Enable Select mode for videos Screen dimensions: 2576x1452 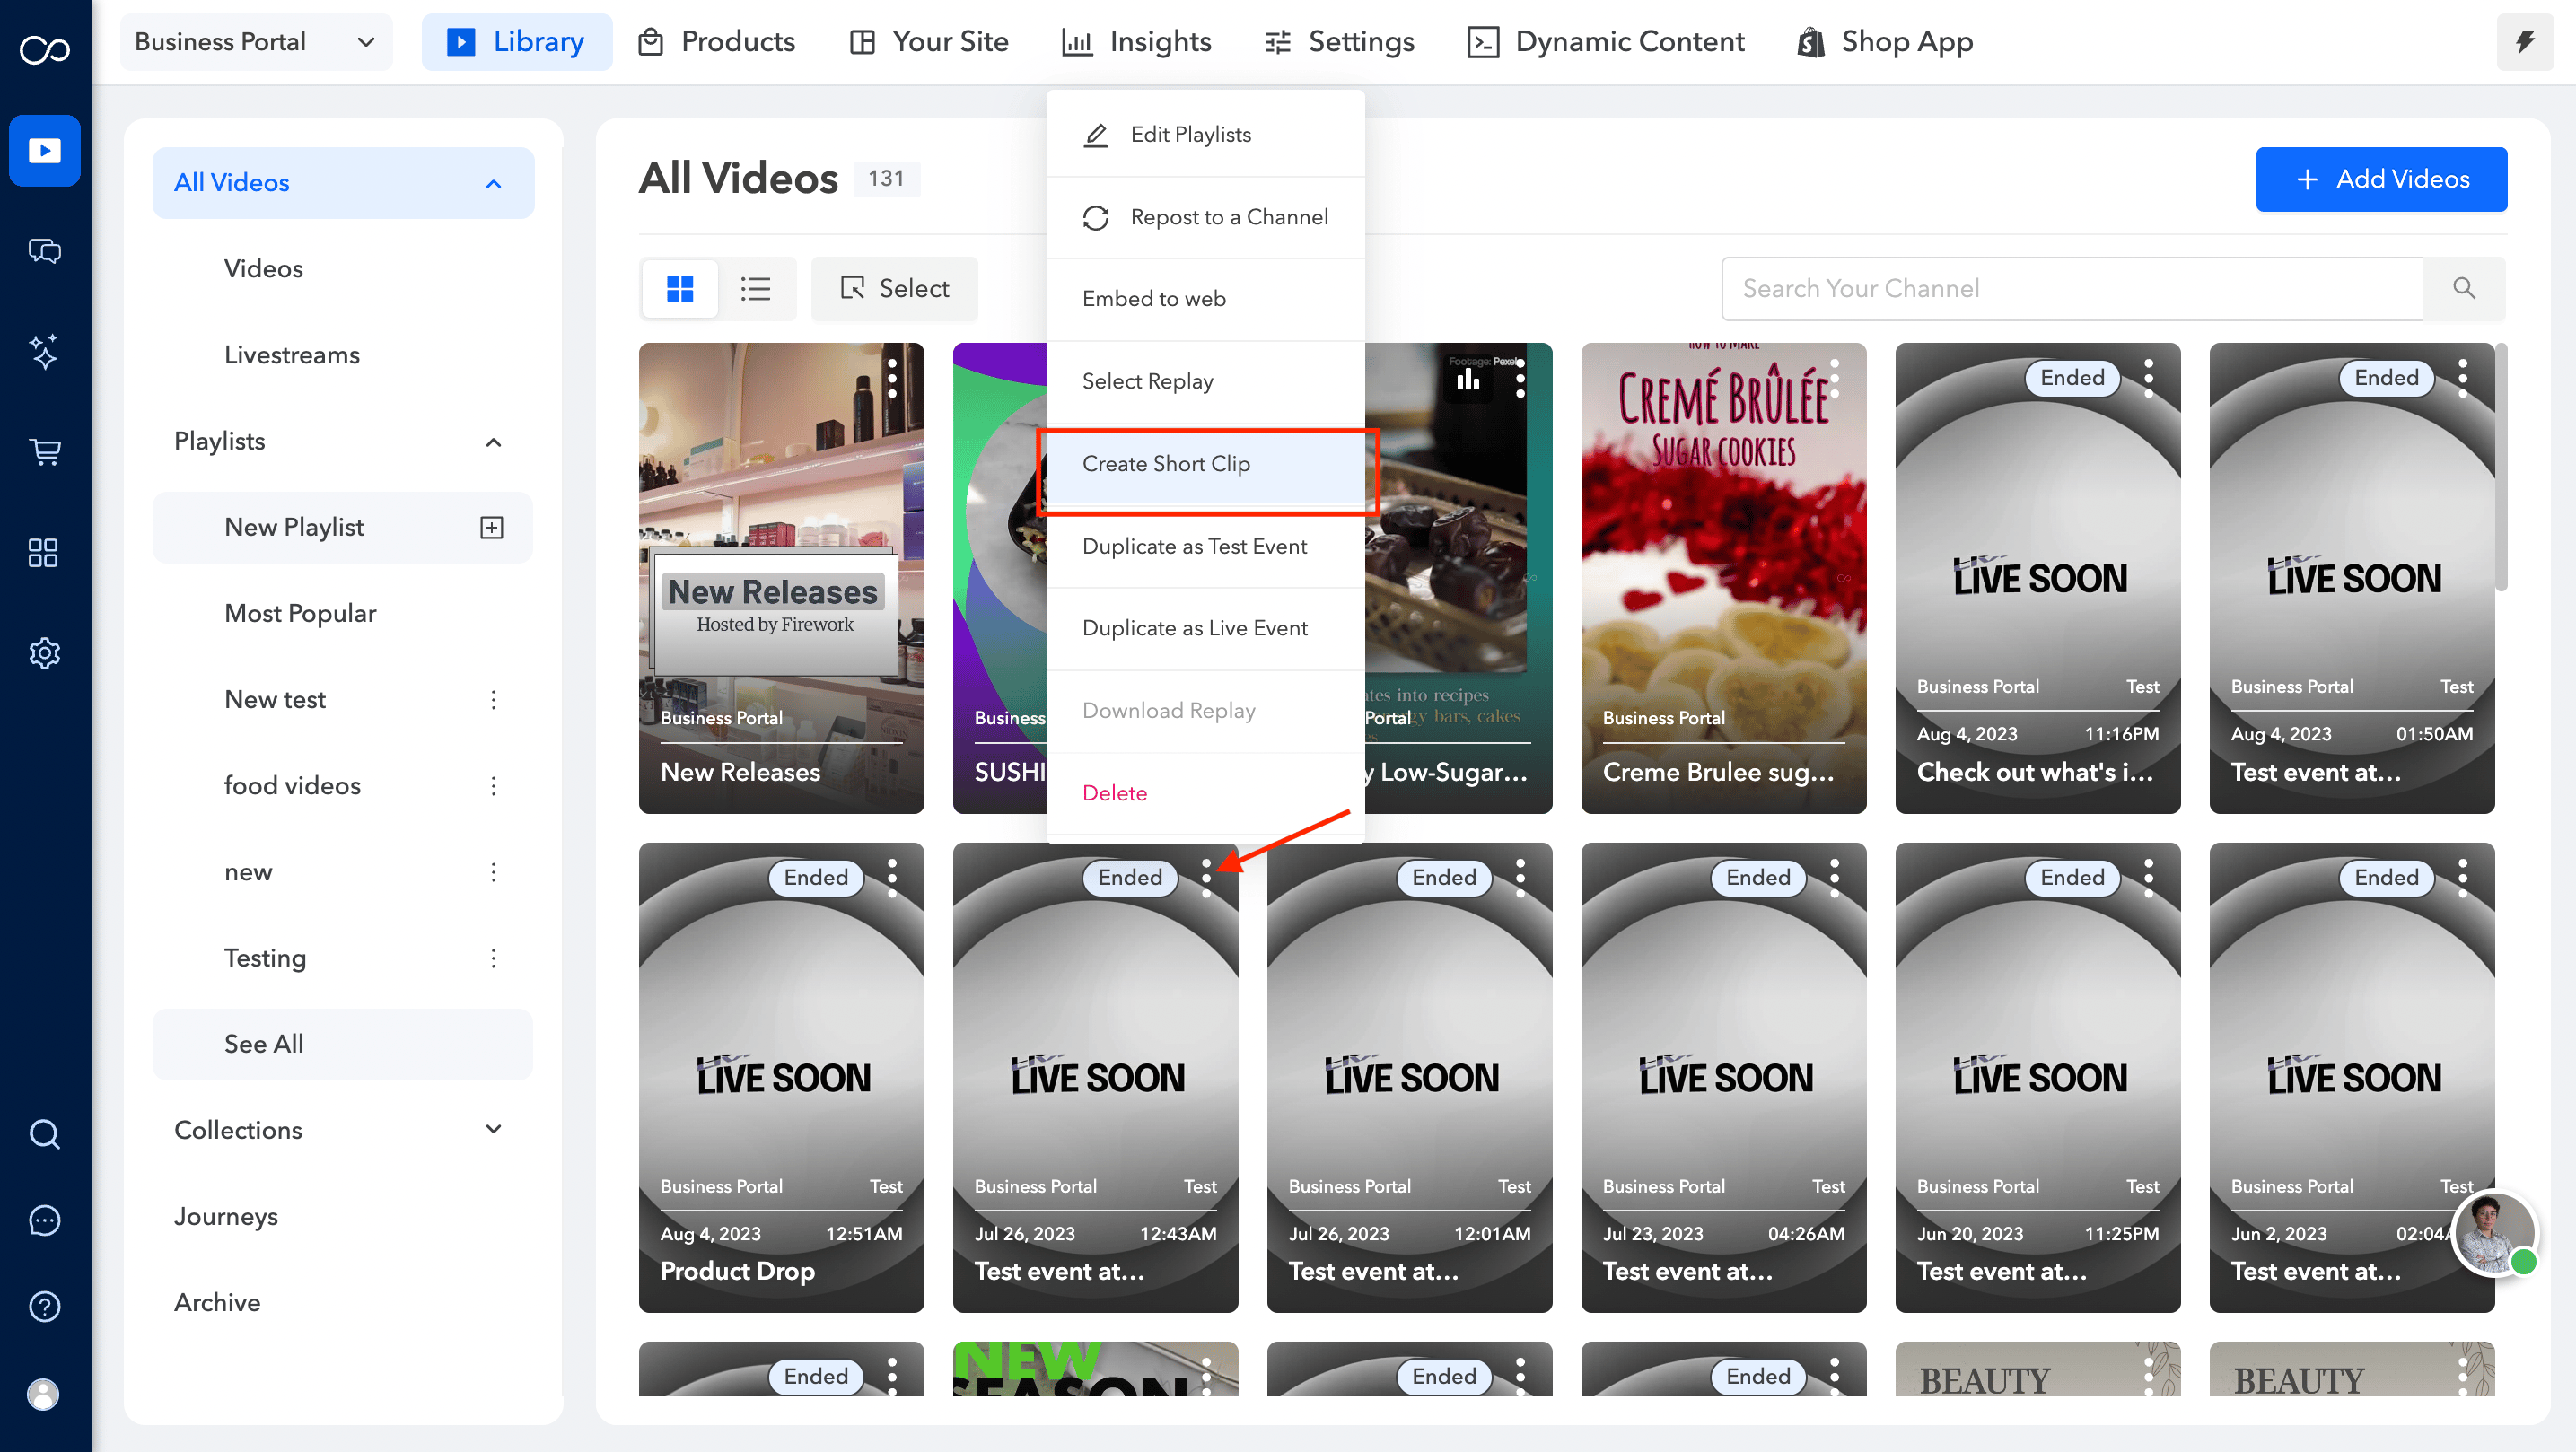(894, 288)
